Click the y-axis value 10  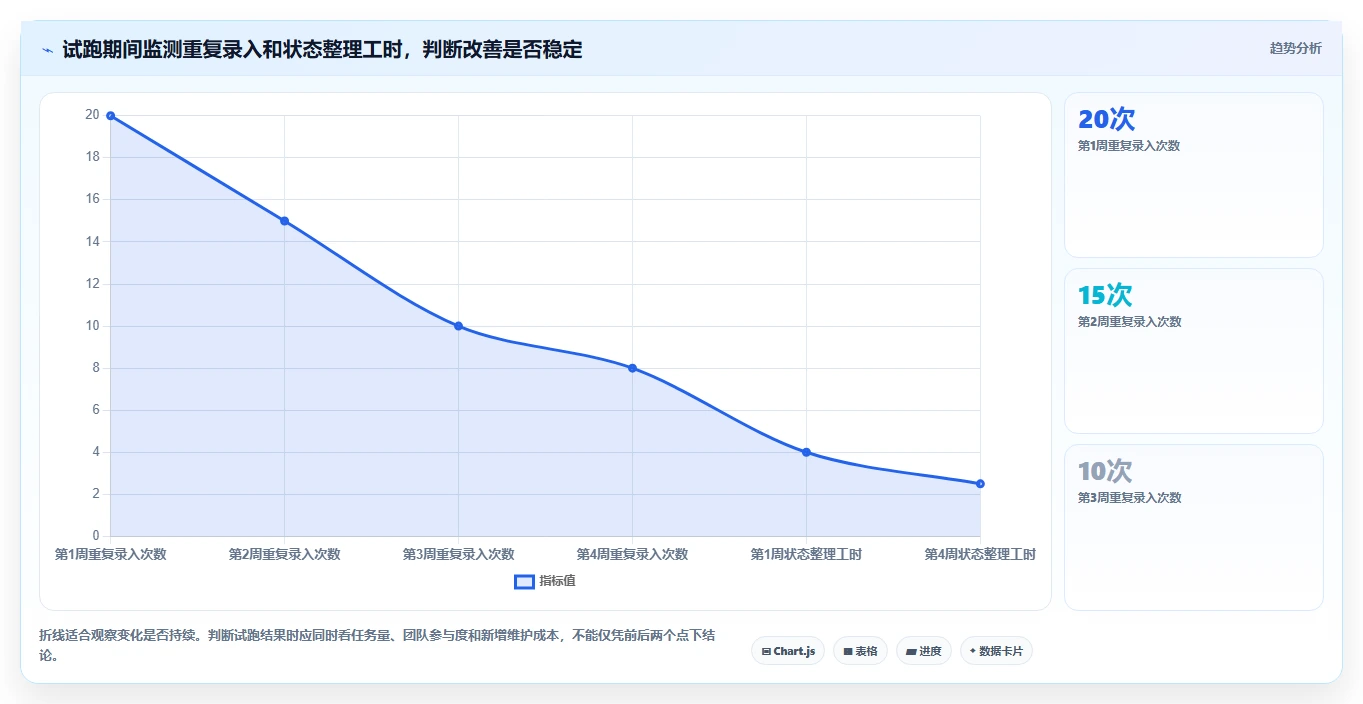(x=92, y=326)
